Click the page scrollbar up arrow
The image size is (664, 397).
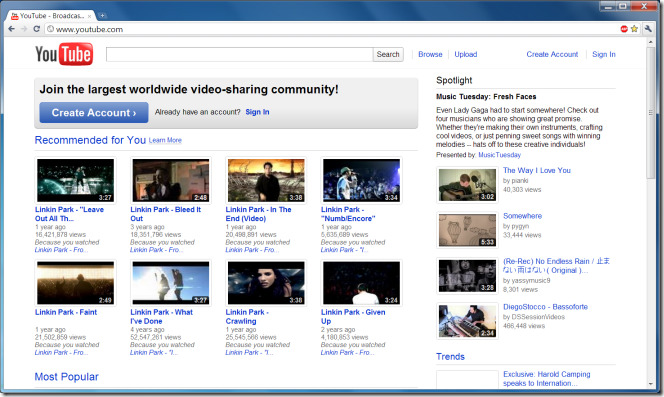(x=651, y=42)
